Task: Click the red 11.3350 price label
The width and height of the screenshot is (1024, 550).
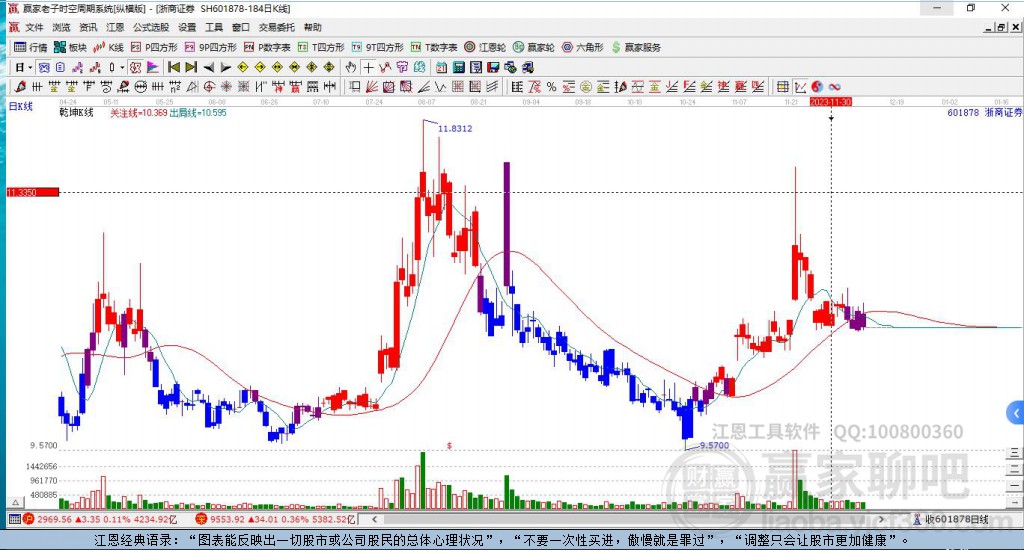Action: click(33, 192)
